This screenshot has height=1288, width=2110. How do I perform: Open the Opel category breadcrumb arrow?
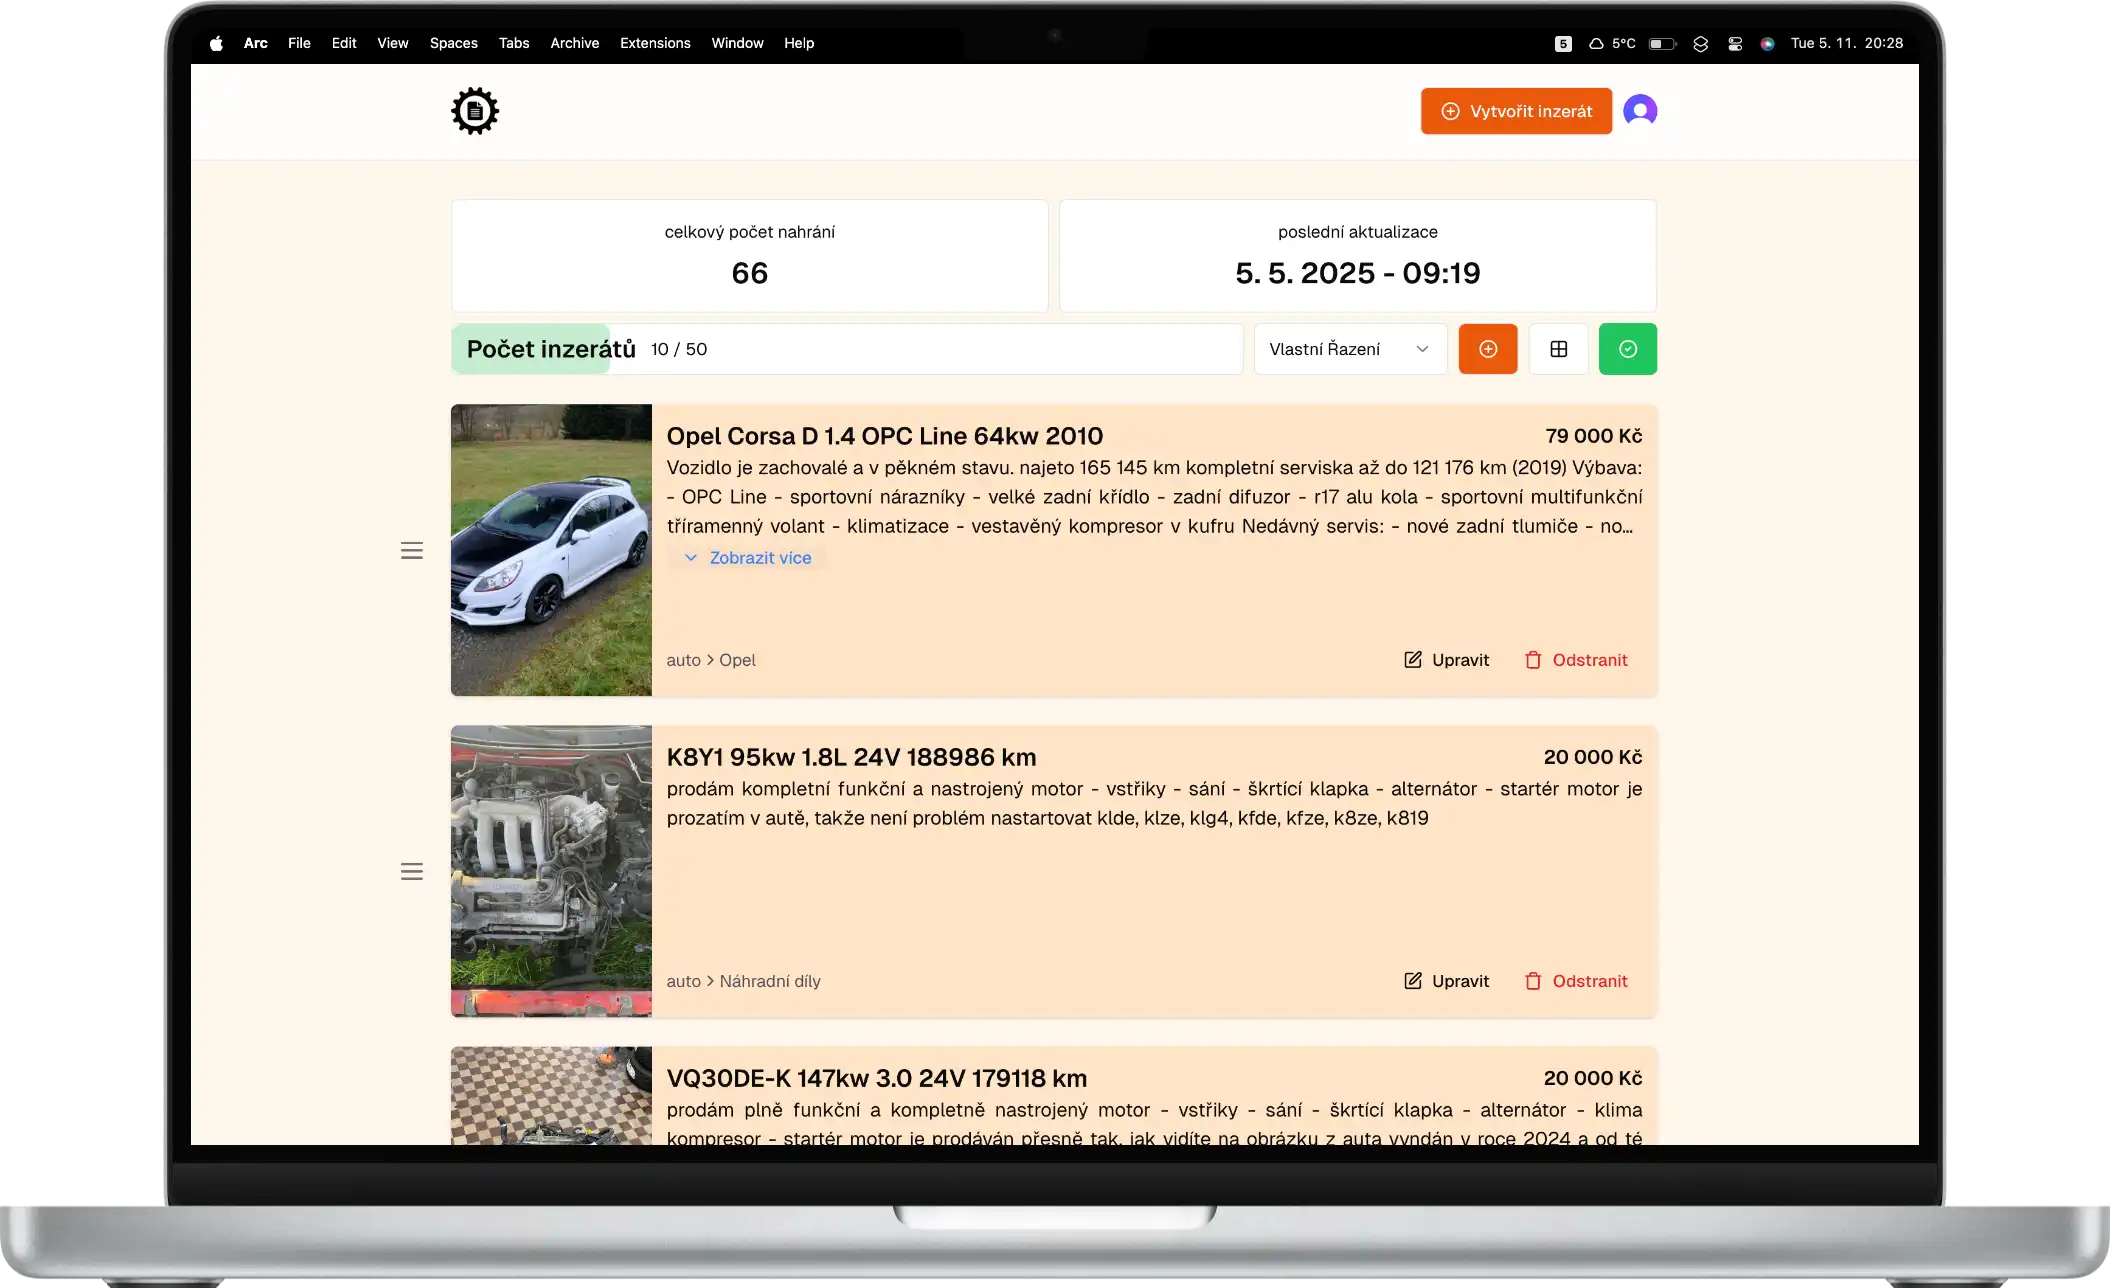coord(712,660)
